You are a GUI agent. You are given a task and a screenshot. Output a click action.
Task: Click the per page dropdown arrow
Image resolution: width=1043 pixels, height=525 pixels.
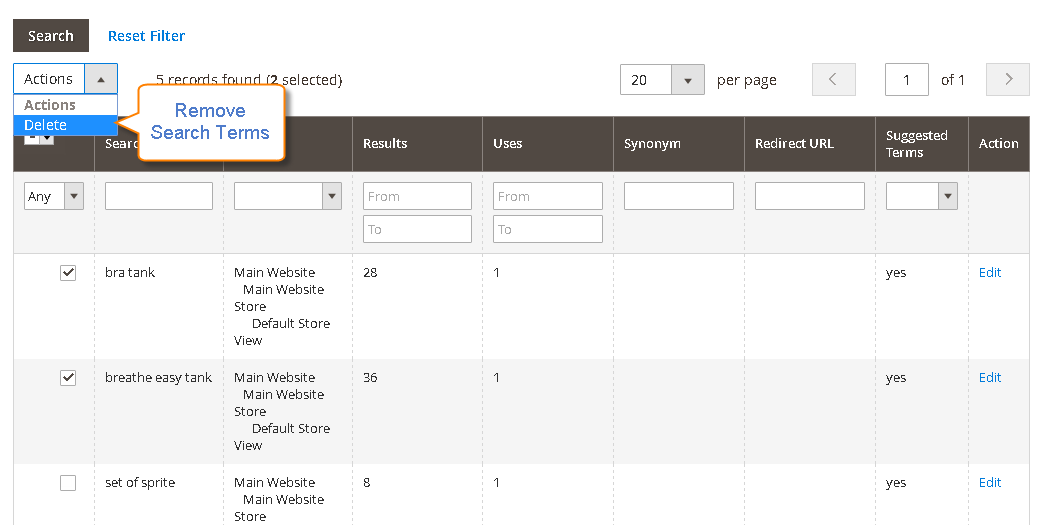click(x=688, y=80)
